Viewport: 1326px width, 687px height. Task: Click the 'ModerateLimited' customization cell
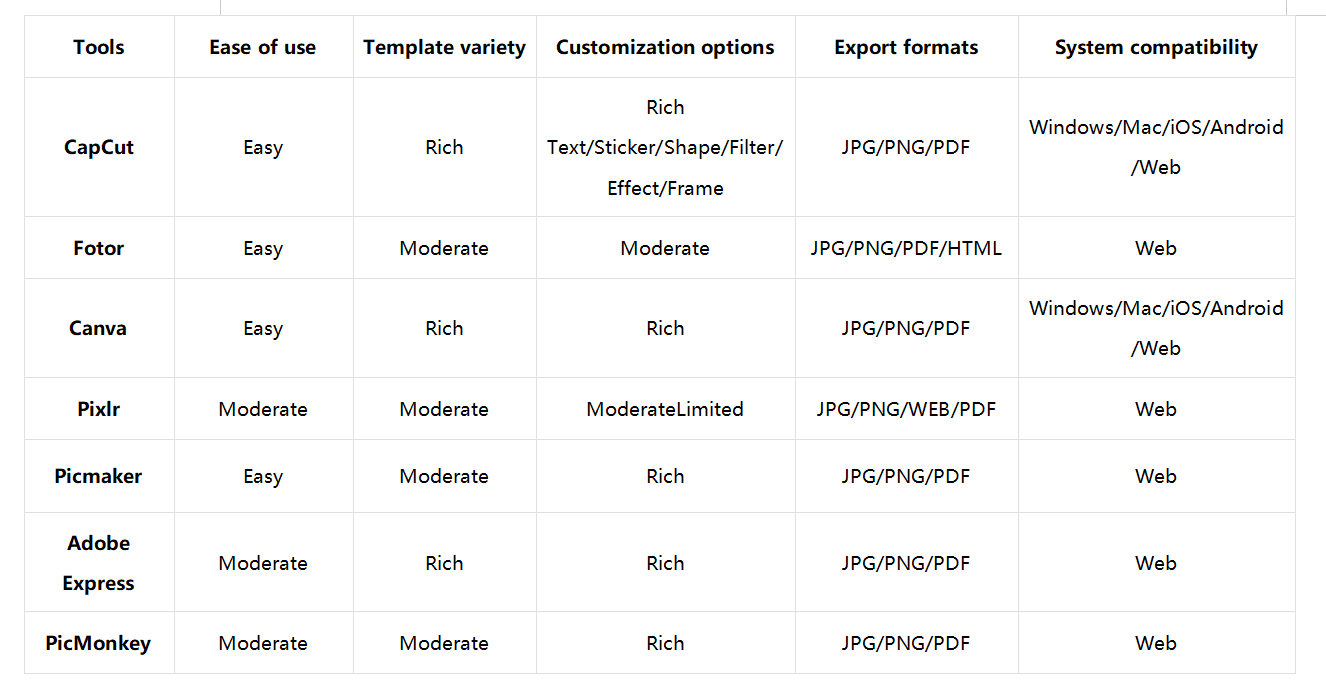pyautogui.click(x=665, y=409)
